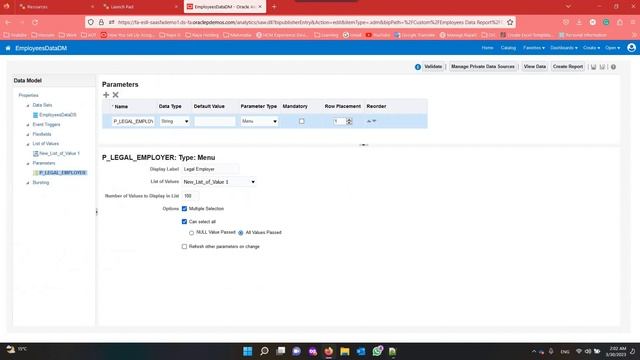This screenshot has height=360, width=640.
Task: Open File Explorer from taskbar
Action: click(345, 351)
